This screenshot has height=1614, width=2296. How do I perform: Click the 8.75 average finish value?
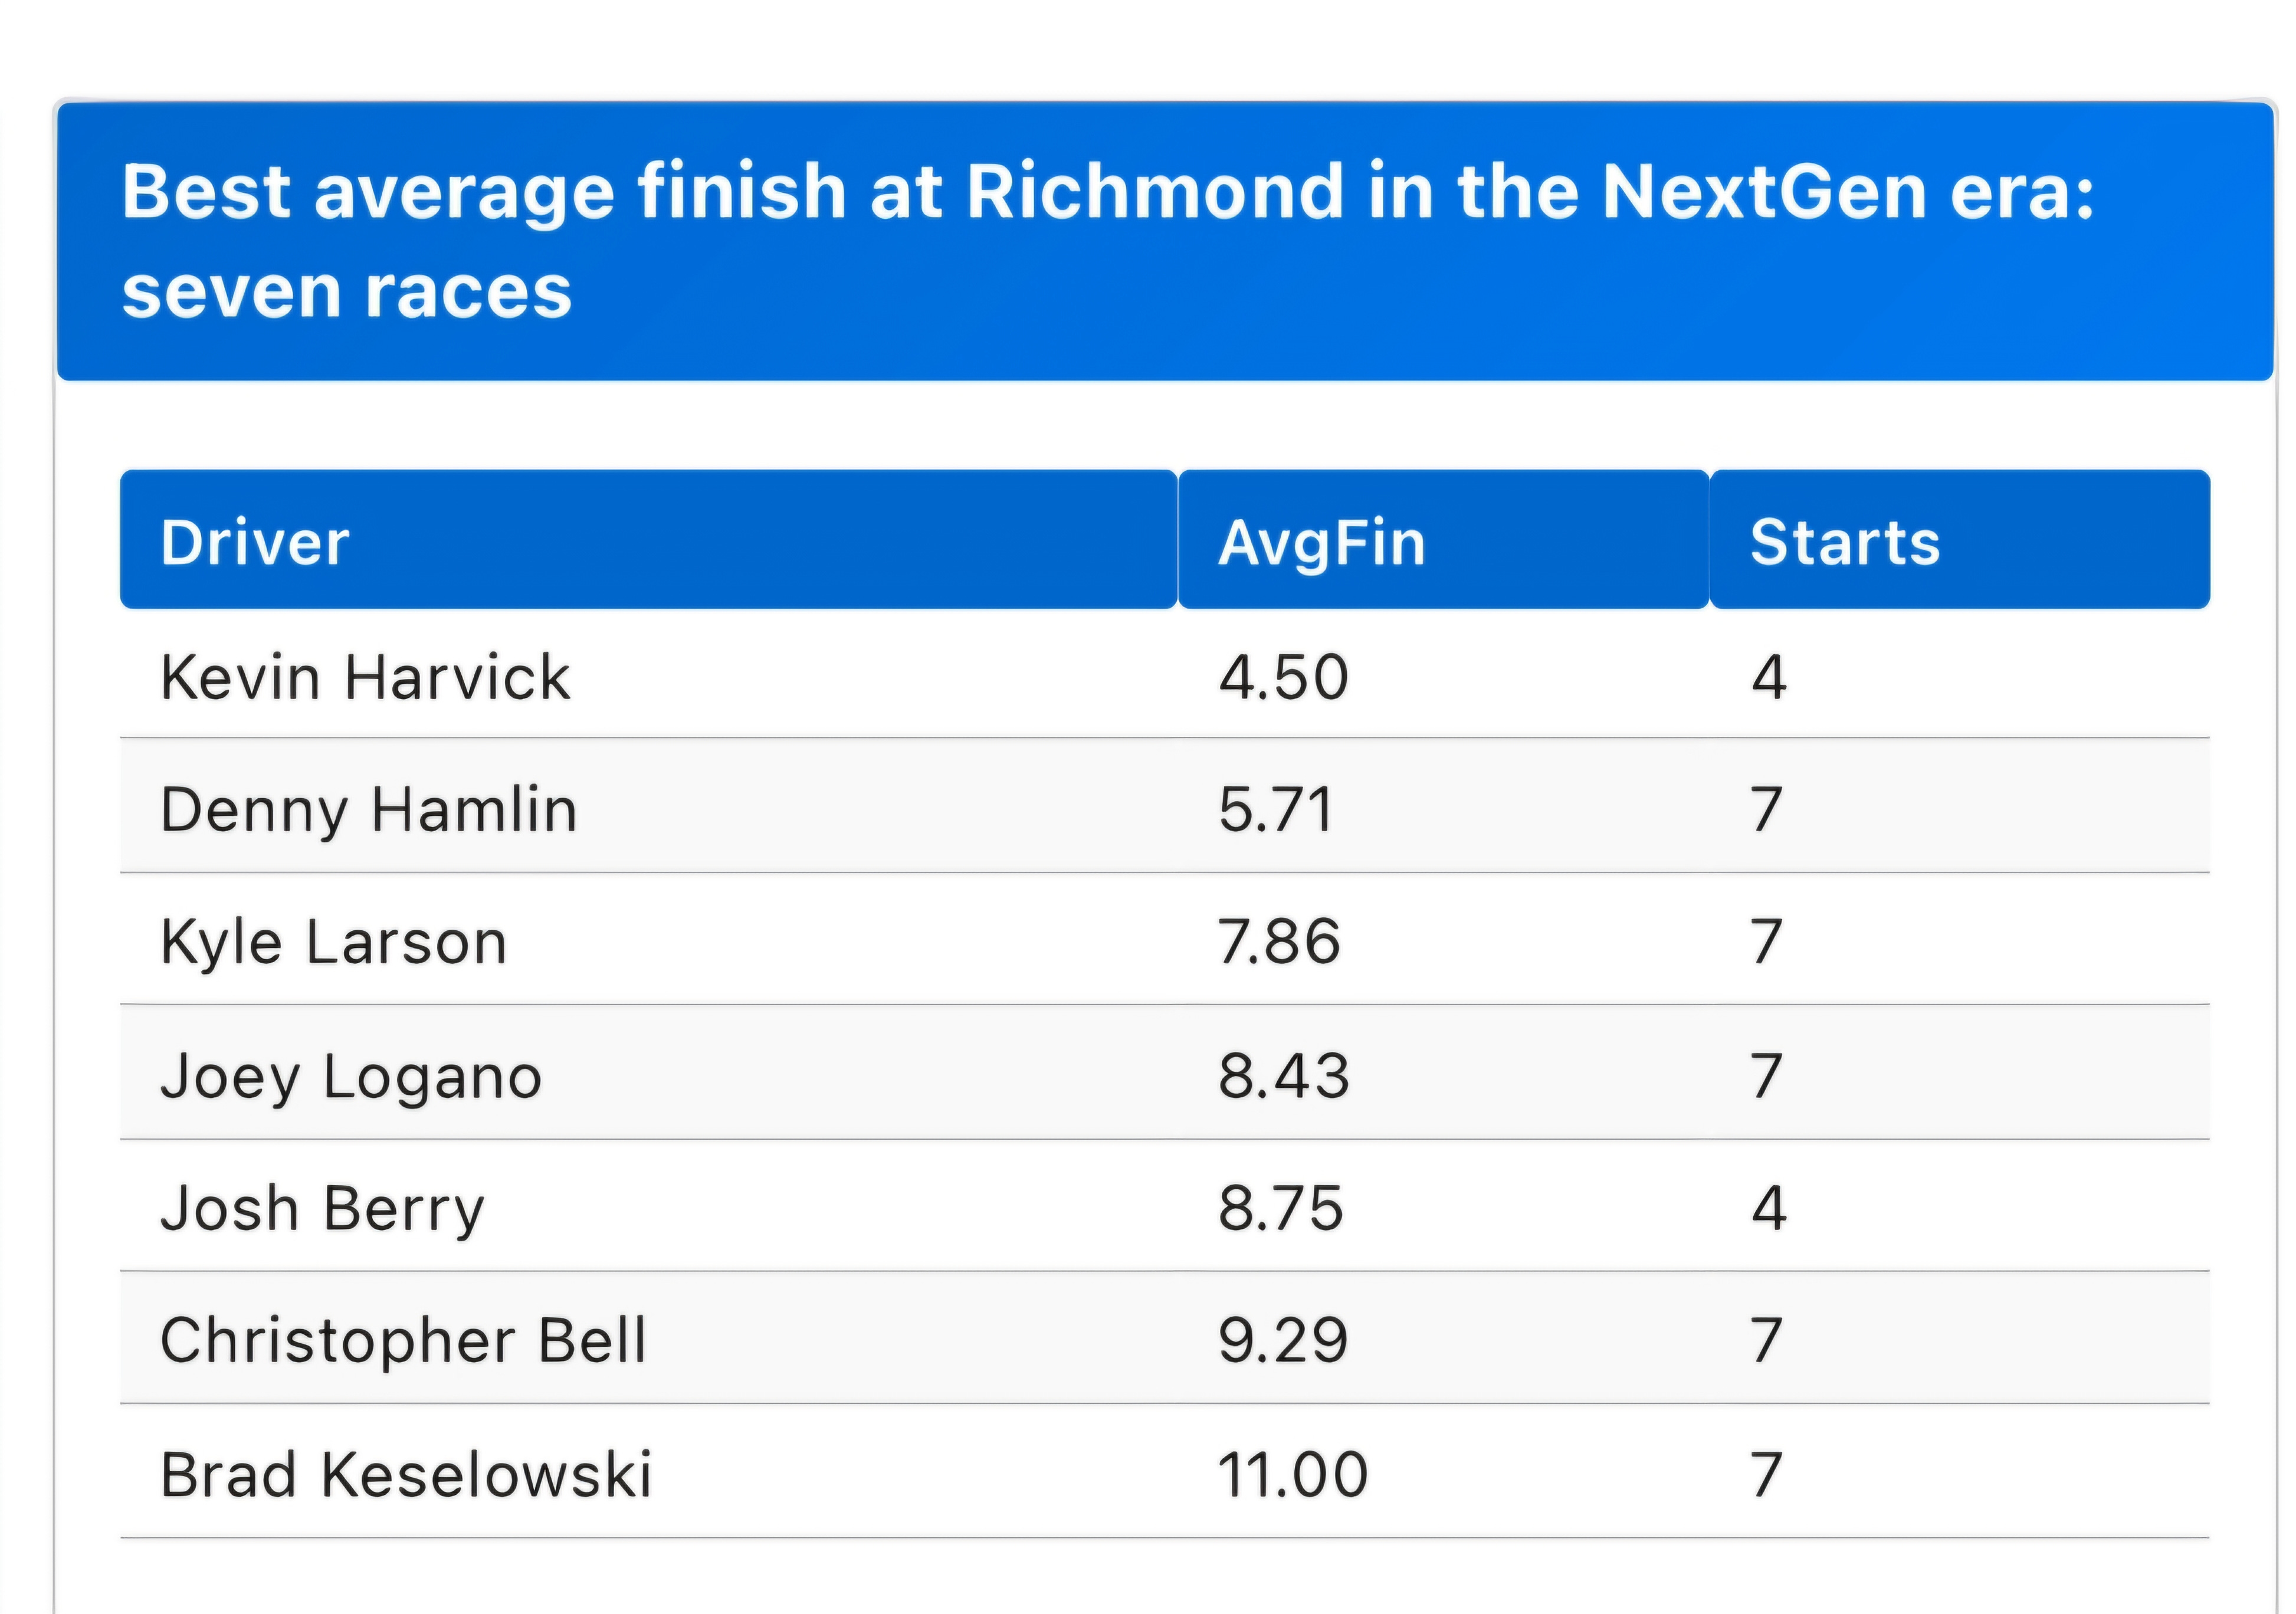(1280, 1208)
